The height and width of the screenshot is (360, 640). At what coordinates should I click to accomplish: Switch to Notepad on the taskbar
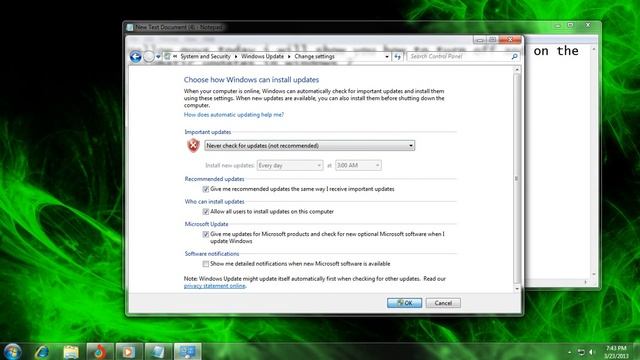[158, 351]
